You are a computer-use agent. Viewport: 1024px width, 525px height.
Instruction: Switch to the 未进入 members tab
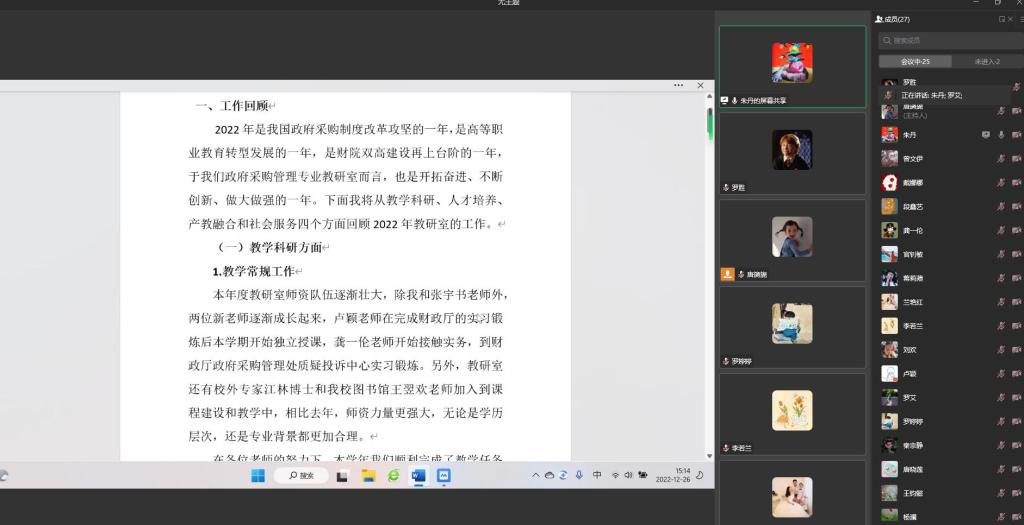click(986, 61)
